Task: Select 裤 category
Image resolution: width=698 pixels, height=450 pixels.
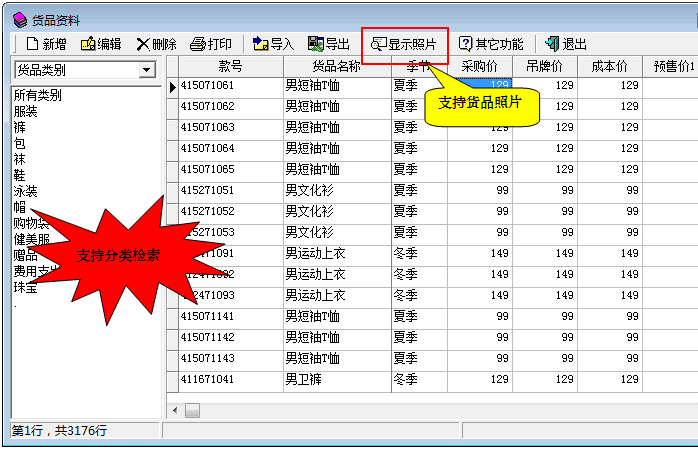Action: 20,127
